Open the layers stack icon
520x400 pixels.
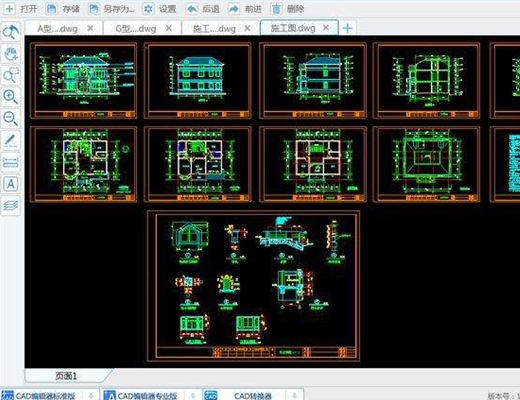pos(11,205)
